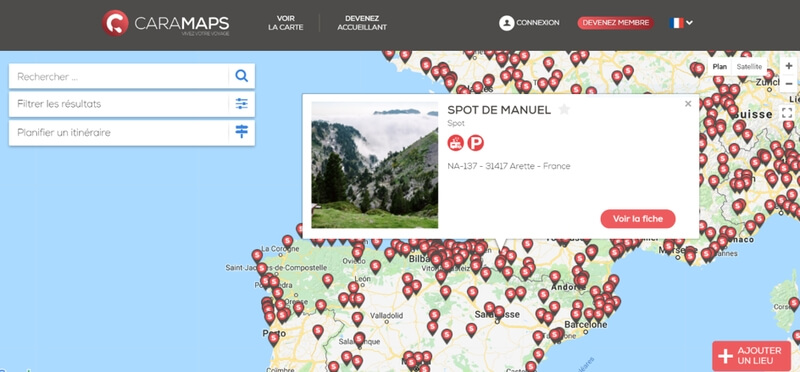800x372 pixels.
Task: Expand Planifier un itinéraire panel
Action: click(x=132, y=133)
